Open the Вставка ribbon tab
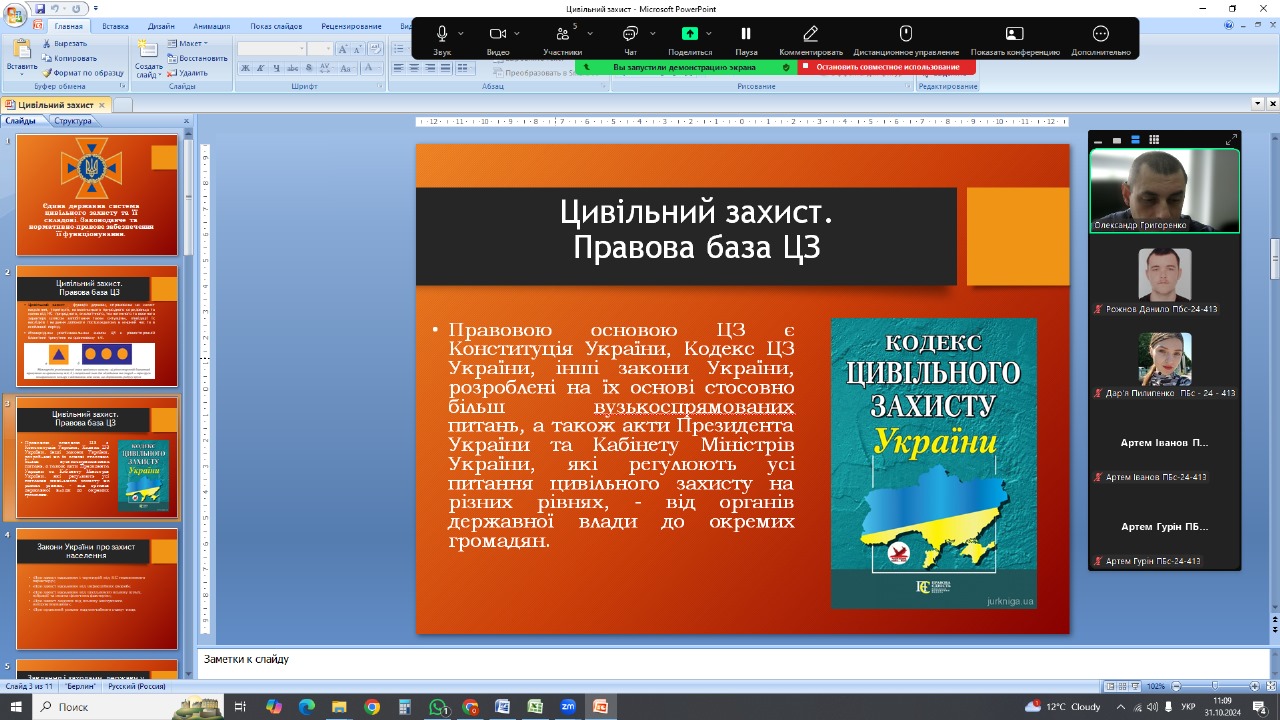This screenshot has width=1280, height=720. [115, 27]
